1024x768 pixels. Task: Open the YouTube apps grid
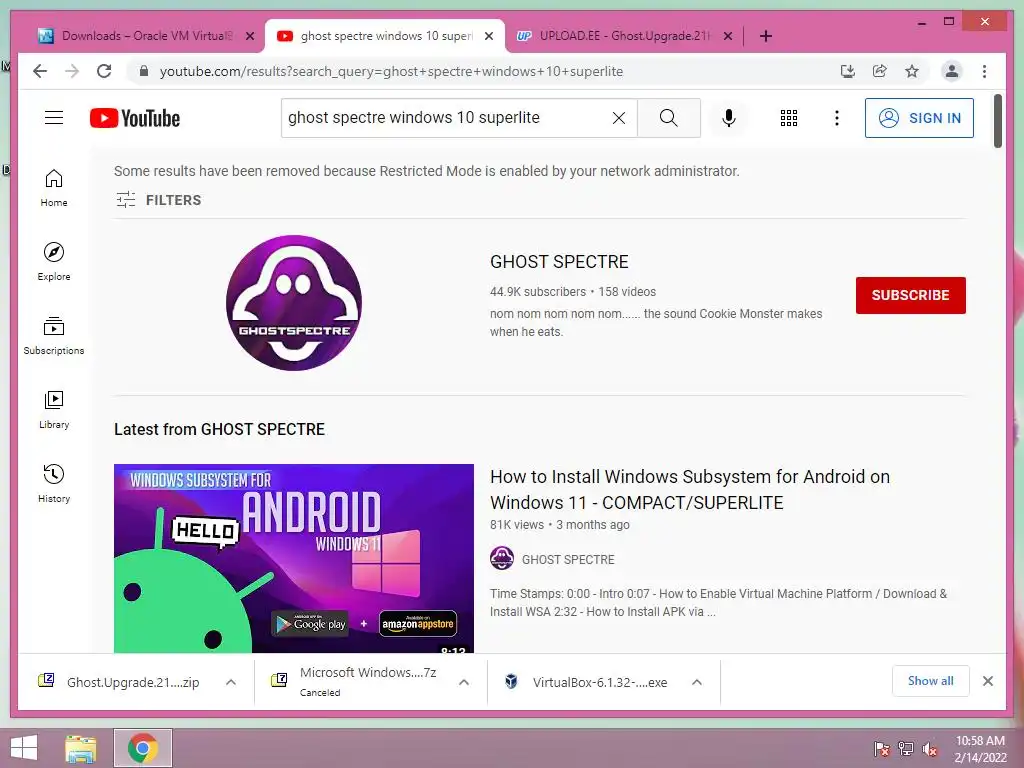(x=789, y=118)
